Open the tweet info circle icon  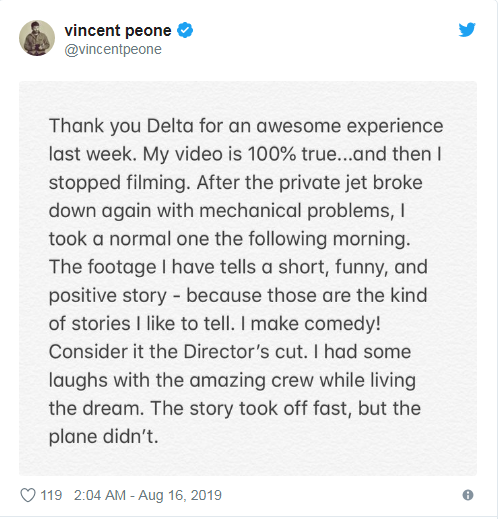click(x=468, y=495)
